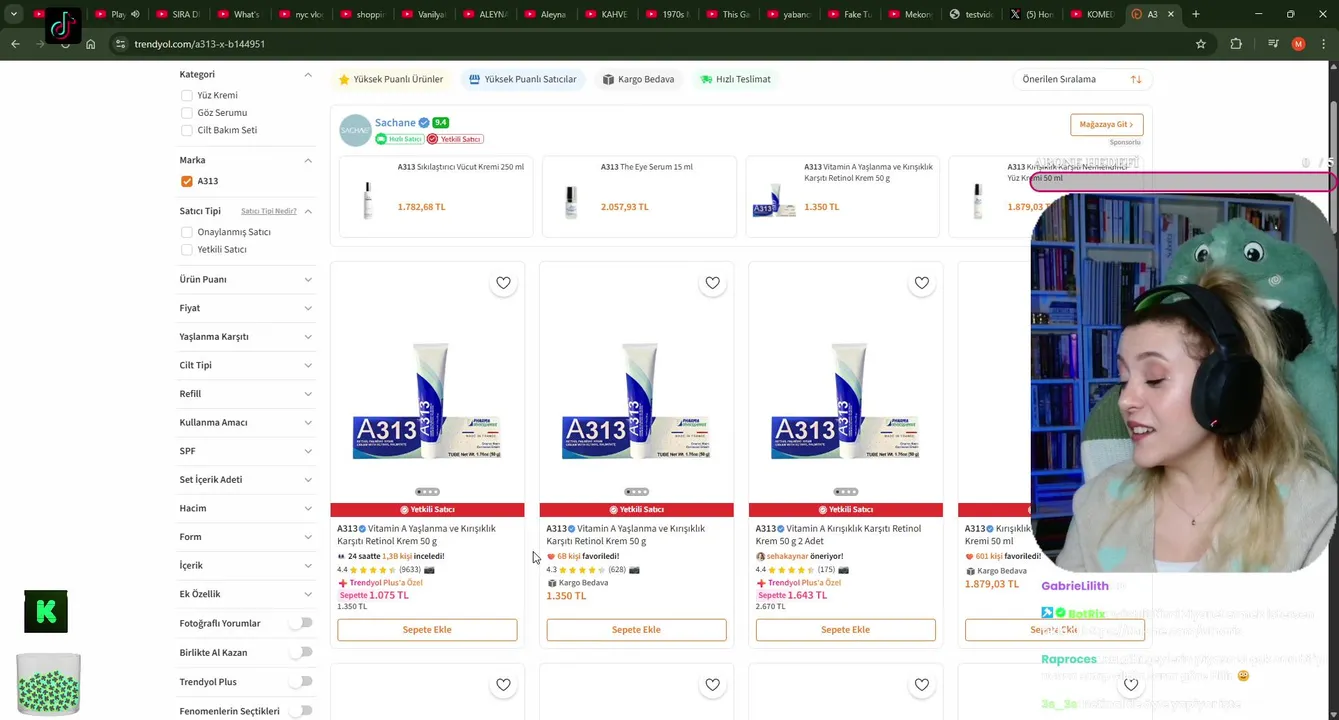This screenshot has width=1339, height=720.
Task: Click the camera icon next to (9633) reviews
Action: point(429,570)
